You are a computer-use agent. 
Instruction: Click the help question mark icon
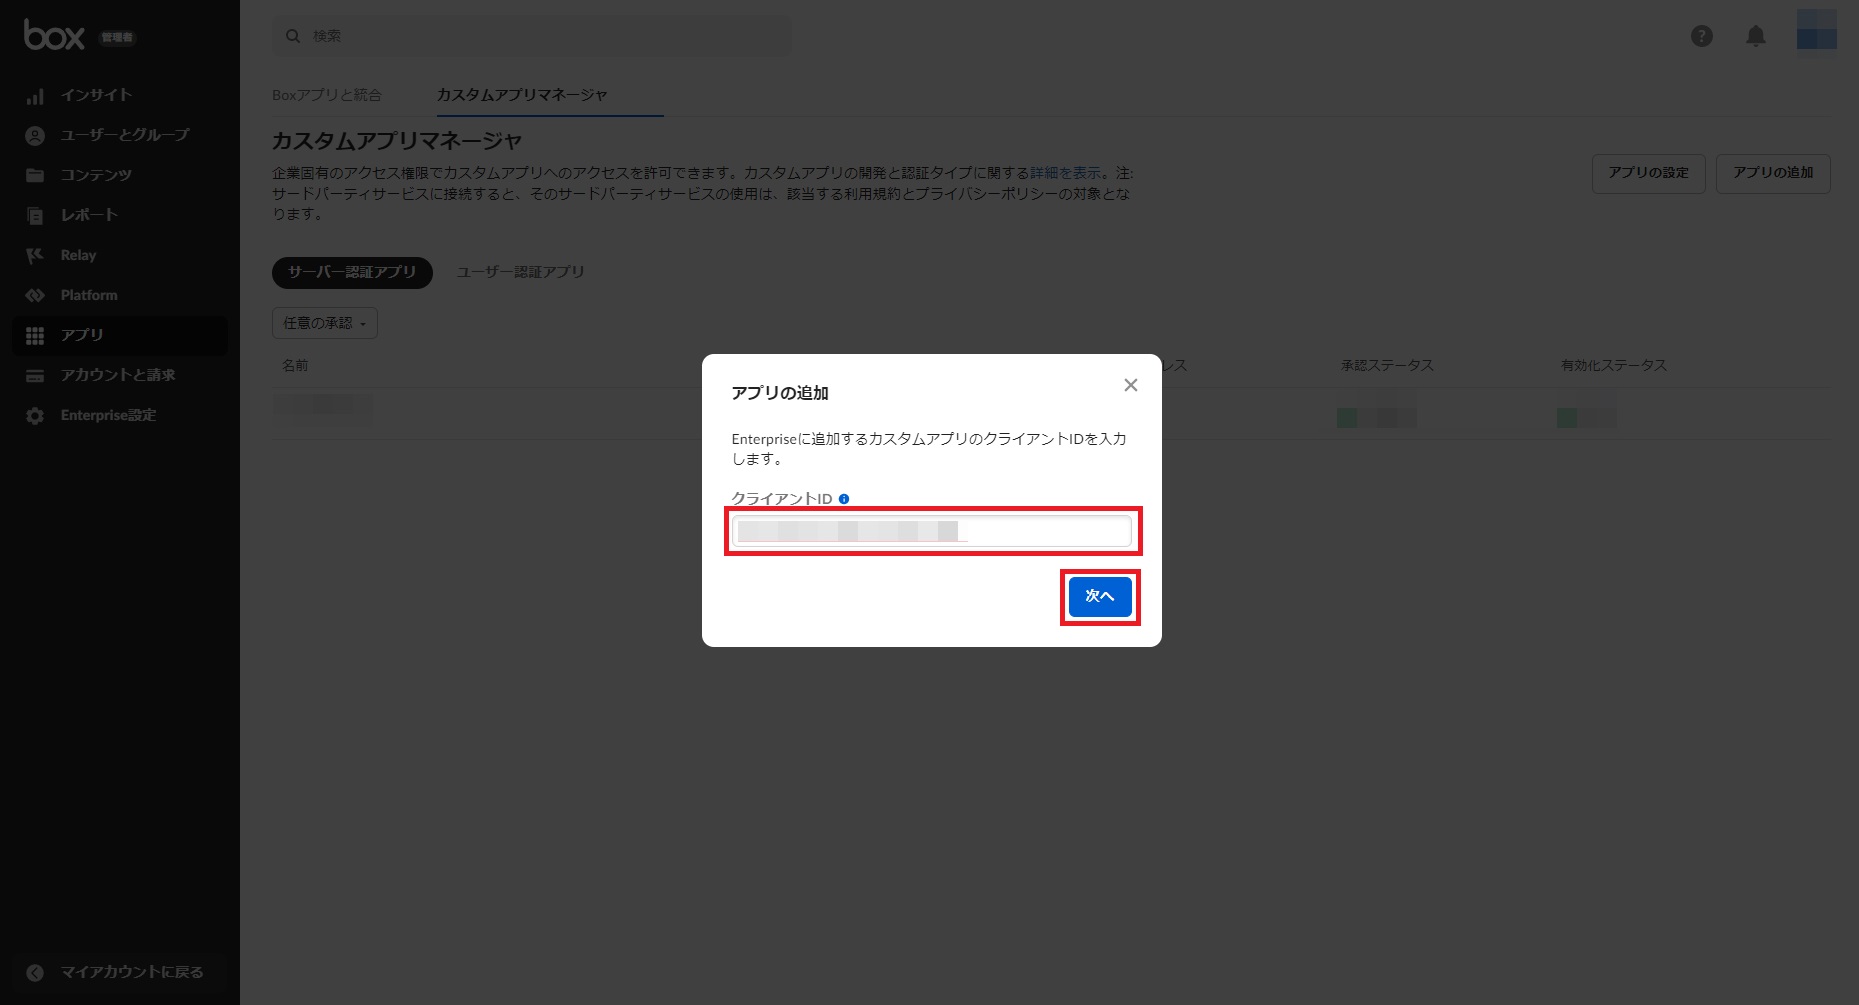coord(1701,36)
